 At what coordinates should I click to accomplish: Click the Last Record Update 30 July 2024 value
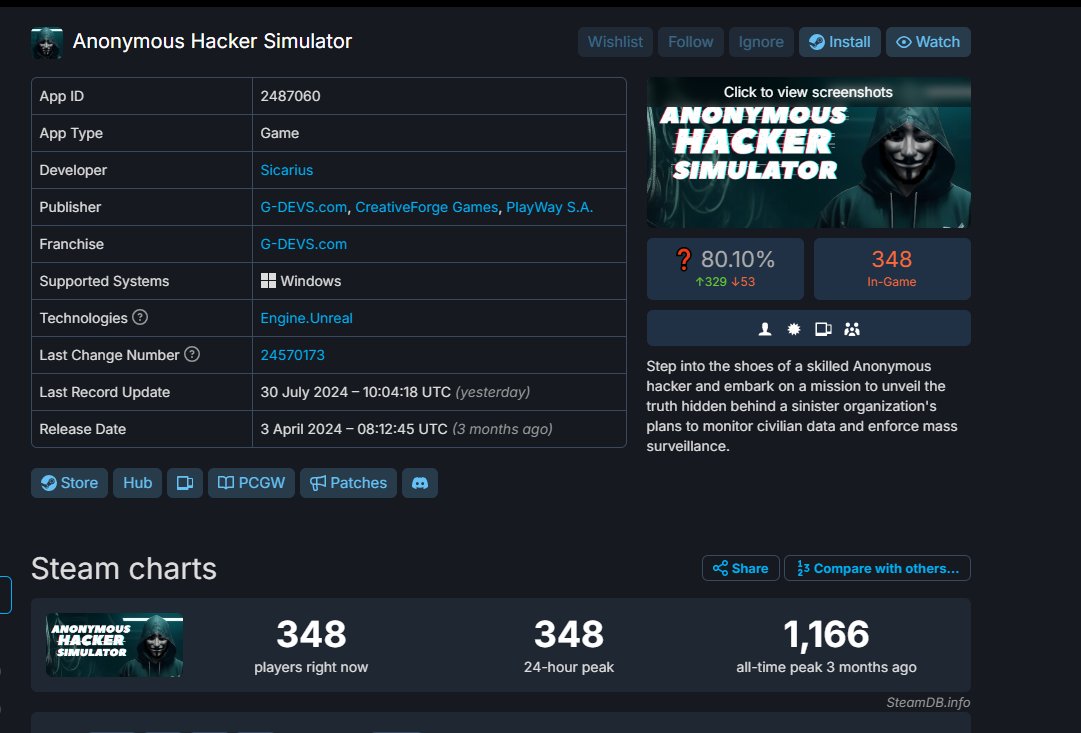(x=355, y=392)
